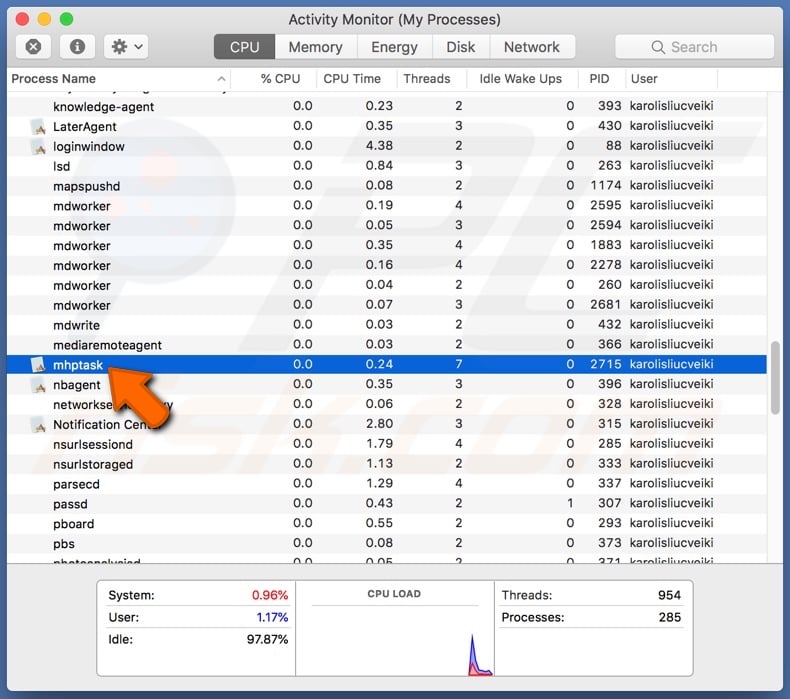Select mdworker with PID 260
Viewport: 790px width, 699px height.
click(x=387, y=285)
